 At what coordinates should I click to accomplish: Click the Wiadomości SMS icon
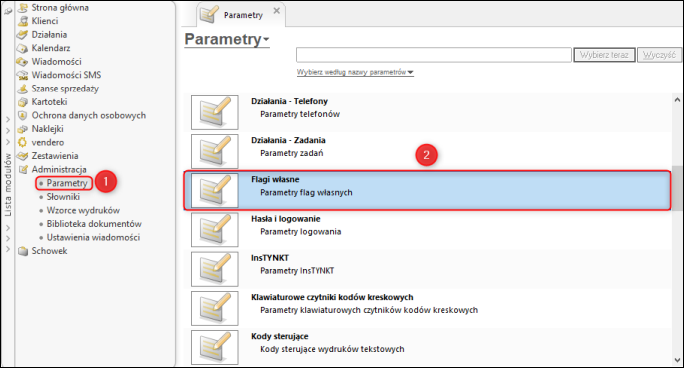click(23, 75)
